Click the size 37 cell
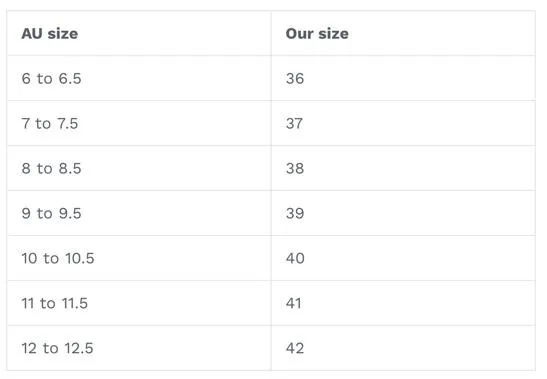Viewport: 547px width, 379px height. [x=403, y=123]
